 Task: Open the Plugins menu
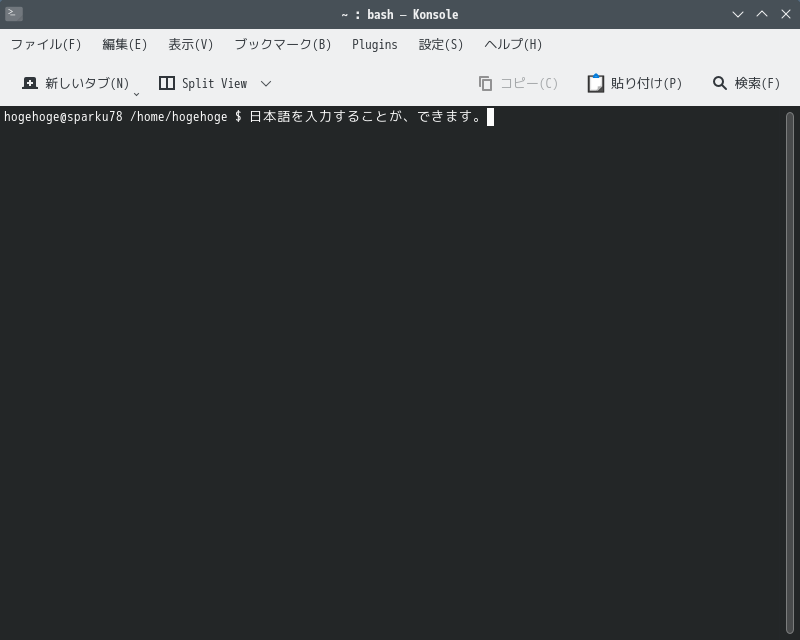point(375,44)
